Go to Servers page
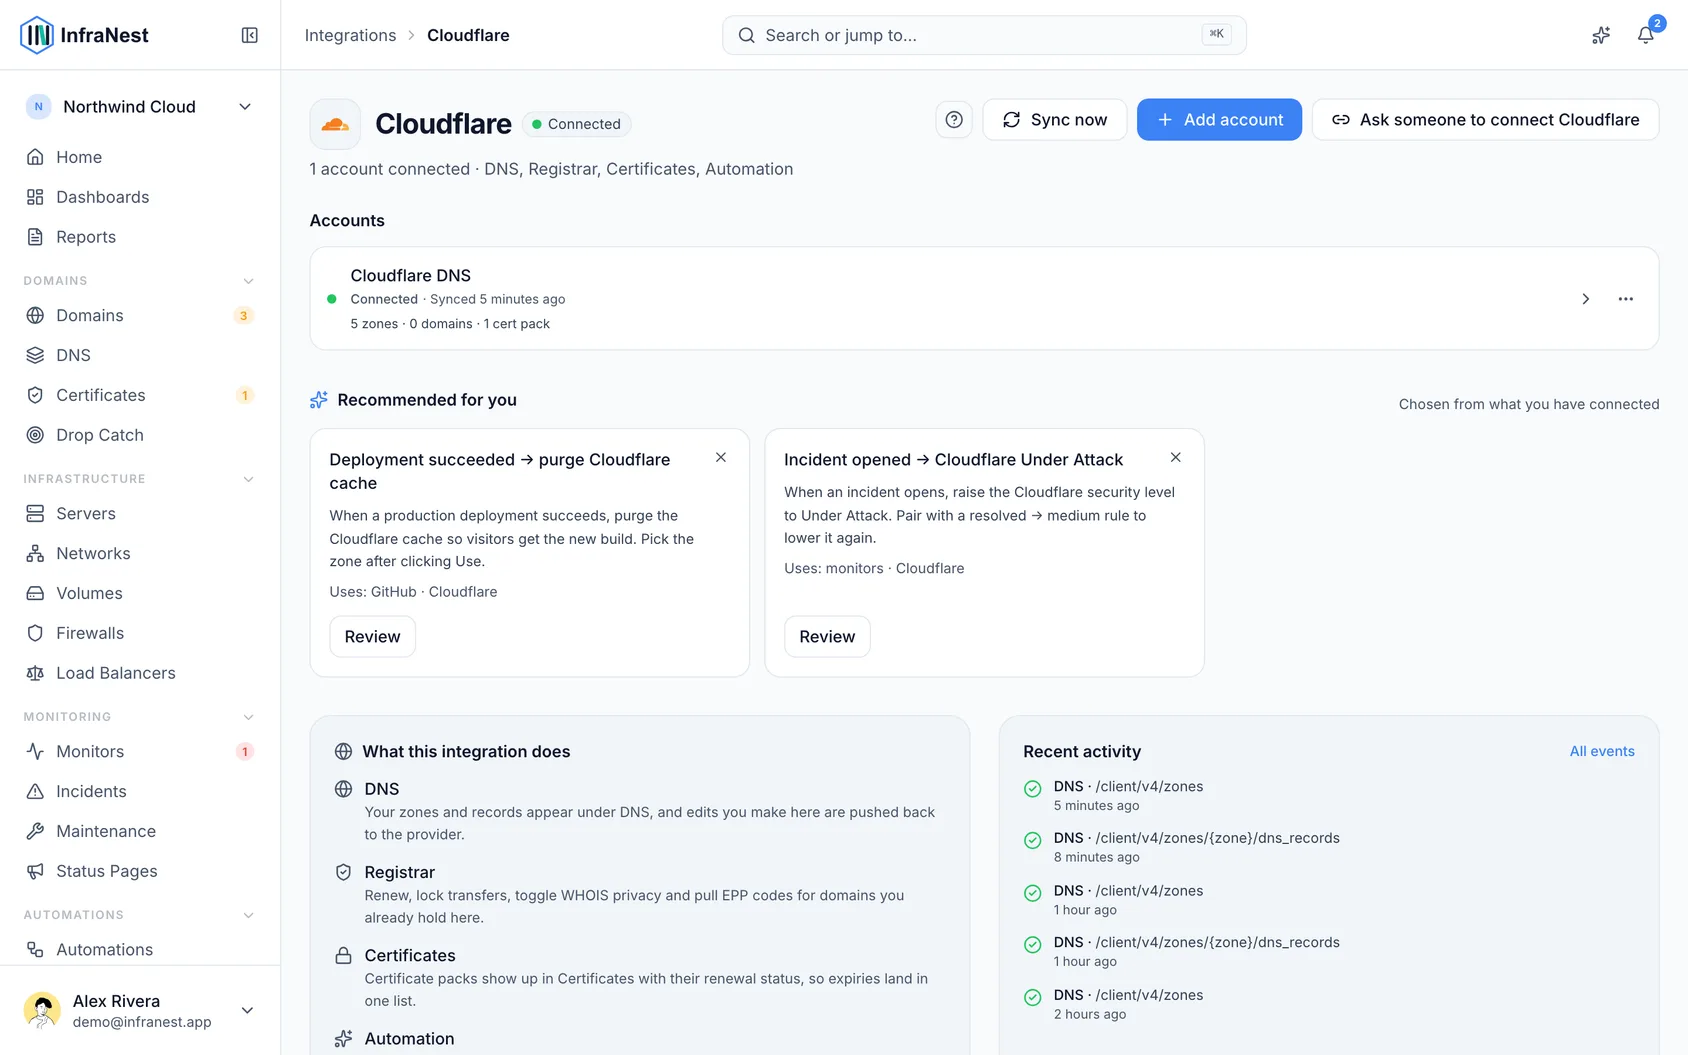 tap(140, 513)
